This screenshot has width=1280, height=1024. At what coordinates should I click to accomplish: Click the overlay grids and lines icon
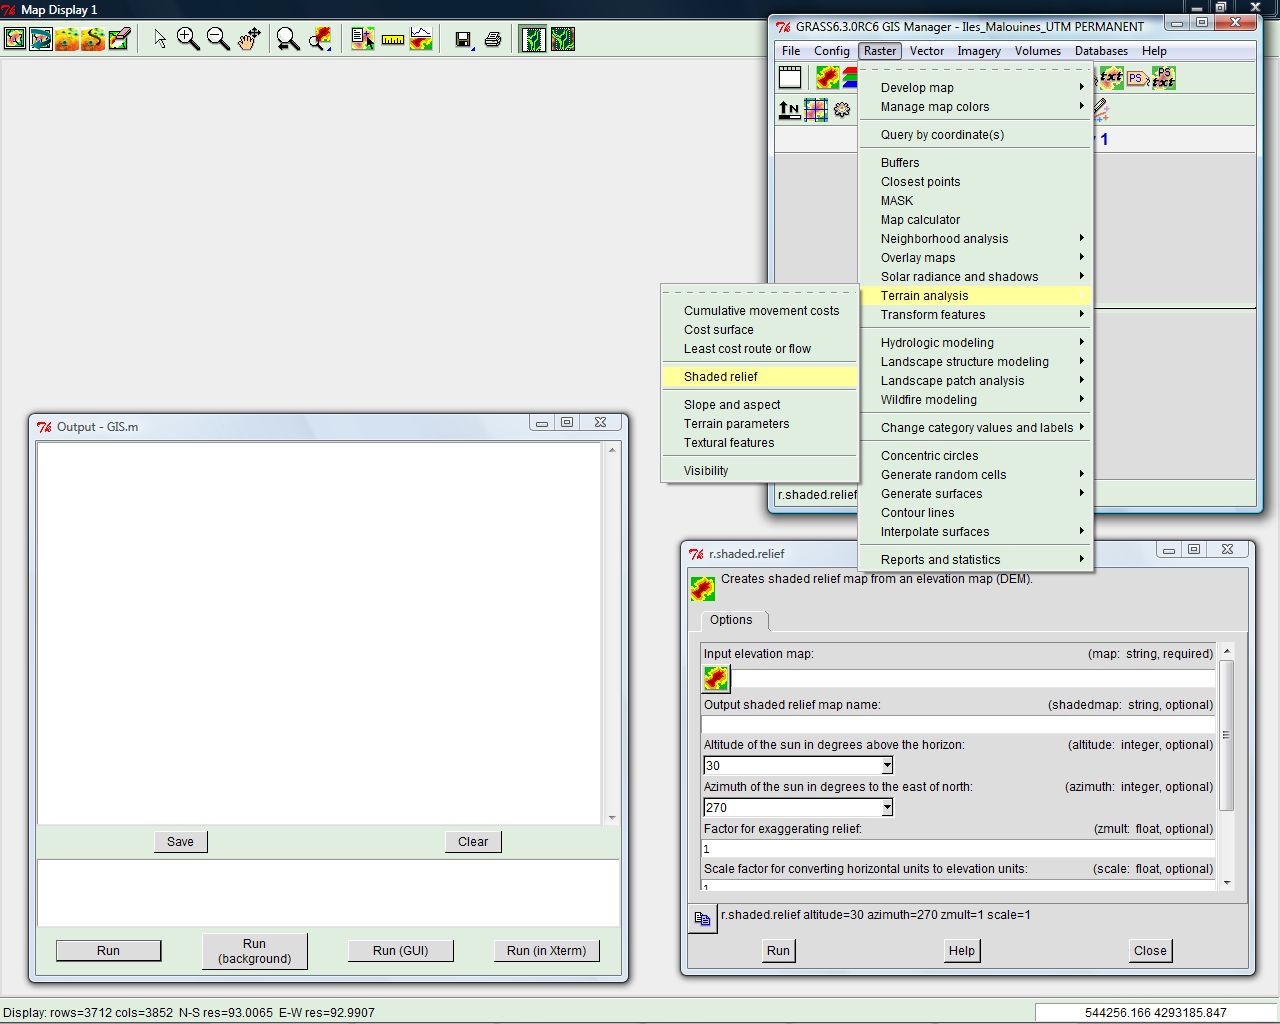816,109
